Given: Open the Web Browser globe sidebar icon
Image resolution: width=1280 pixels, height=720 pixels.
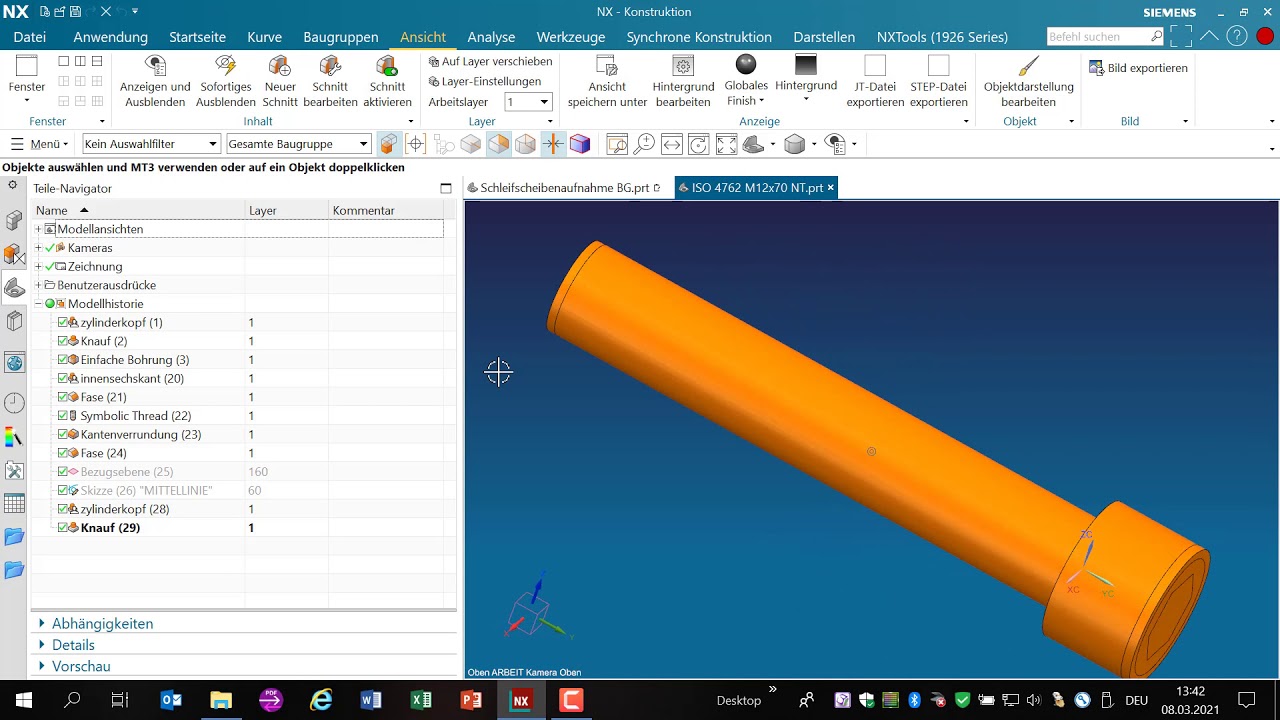Looking at the screenshot, I should (14, 362).
